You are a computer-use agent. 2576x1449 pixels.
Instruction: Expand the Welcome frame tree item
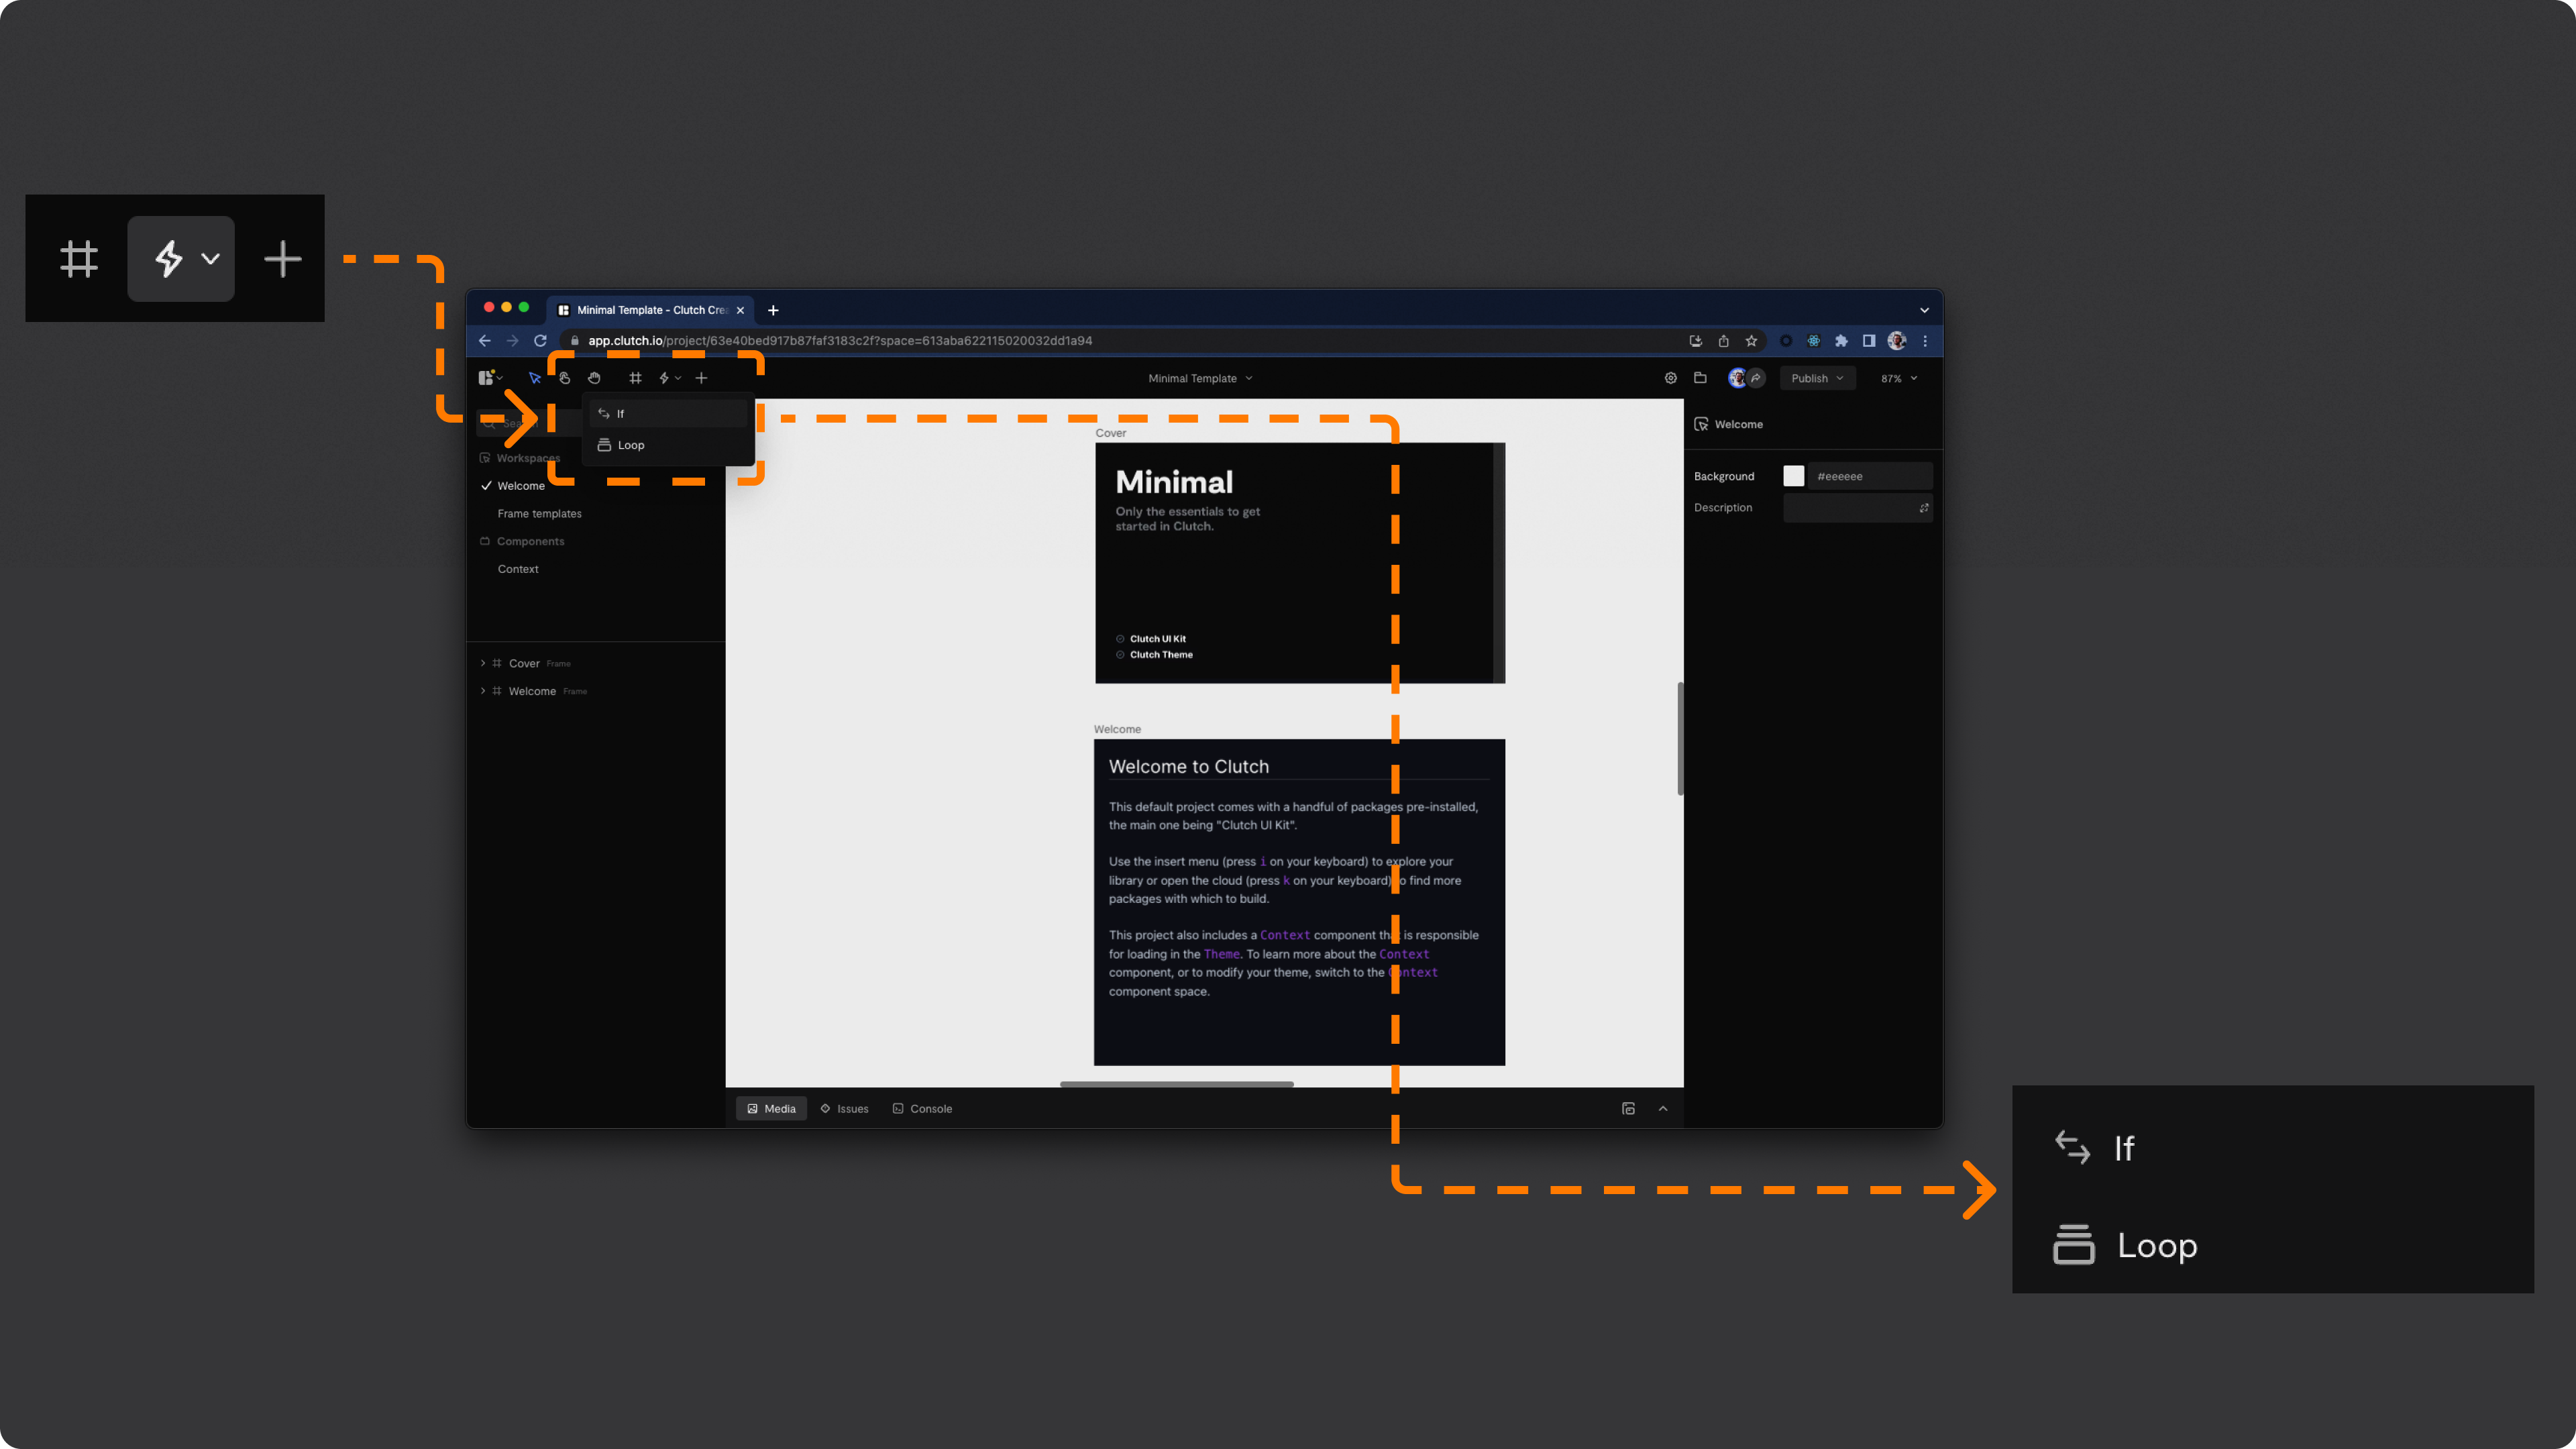pos(483,691)
